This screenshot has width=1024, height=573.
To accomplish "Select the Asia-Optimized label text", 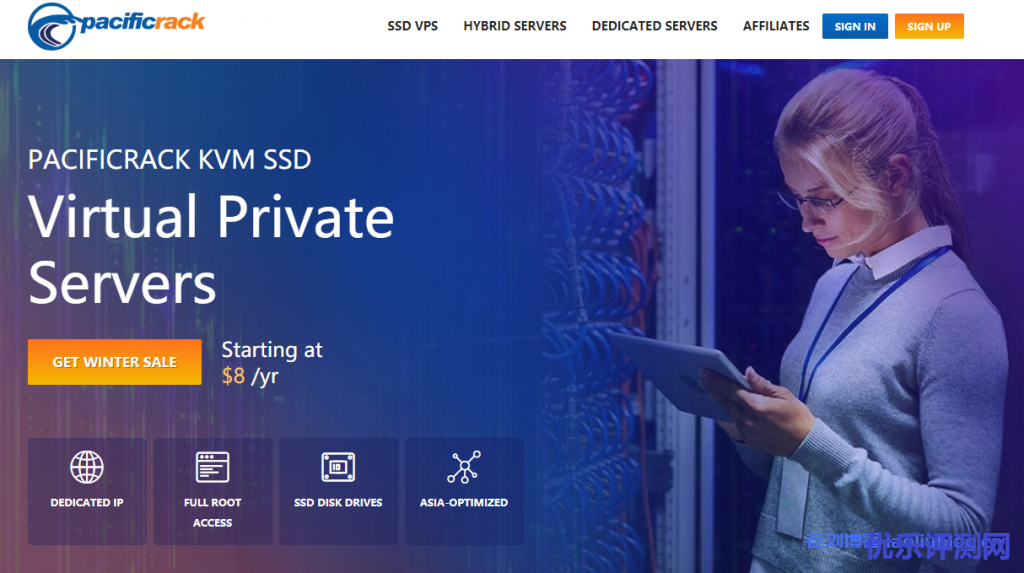I will point(464,502).
